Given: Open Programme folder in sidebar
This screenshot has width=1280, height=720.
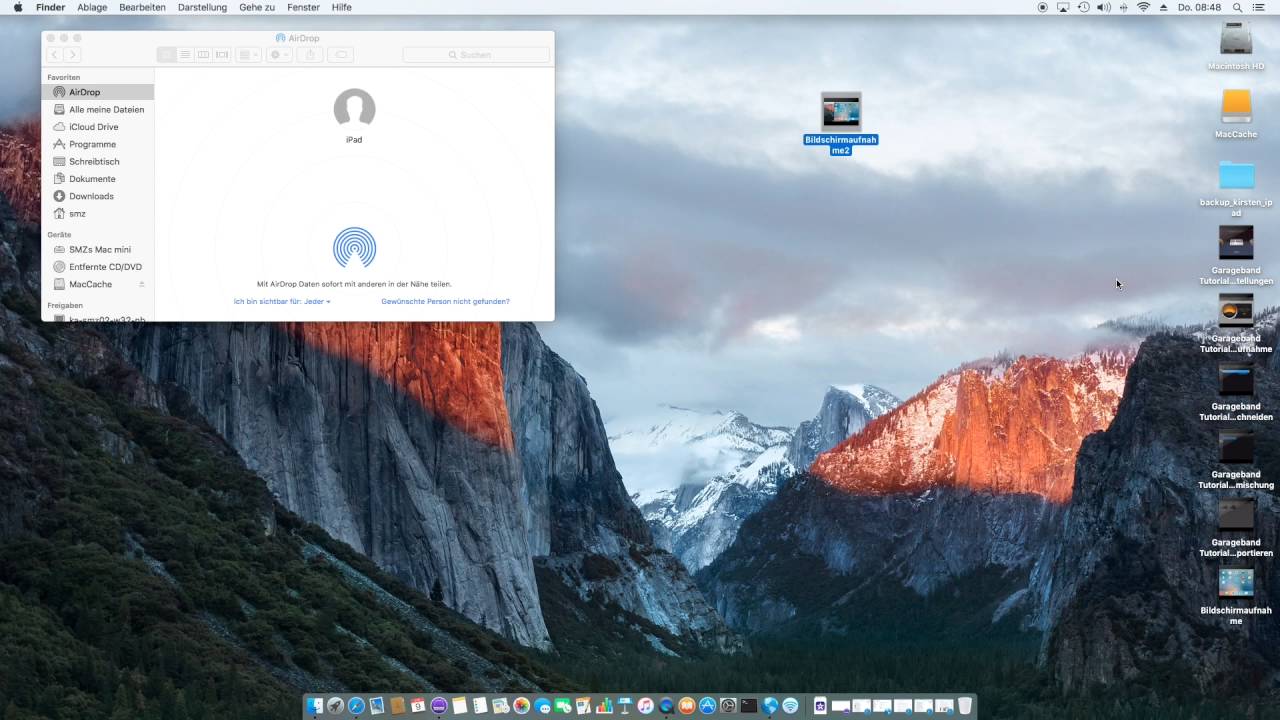Looking at the screenshot, I should pyautogui.click(x=98, y=144).
